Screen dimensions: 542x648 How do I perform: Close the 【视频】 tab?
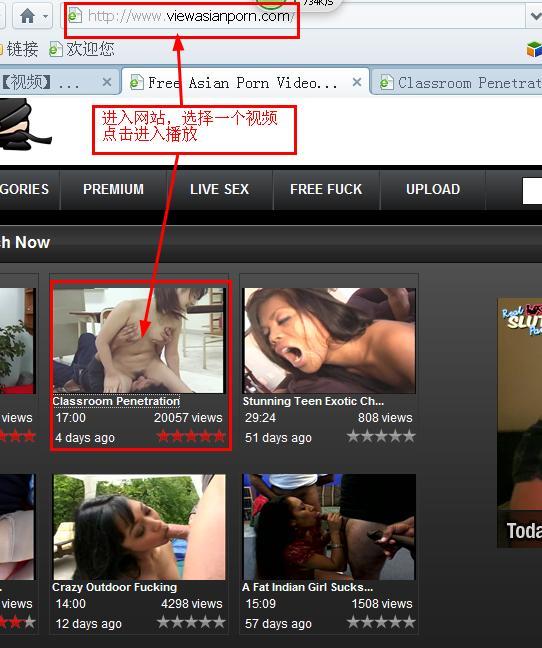point(107,82)
